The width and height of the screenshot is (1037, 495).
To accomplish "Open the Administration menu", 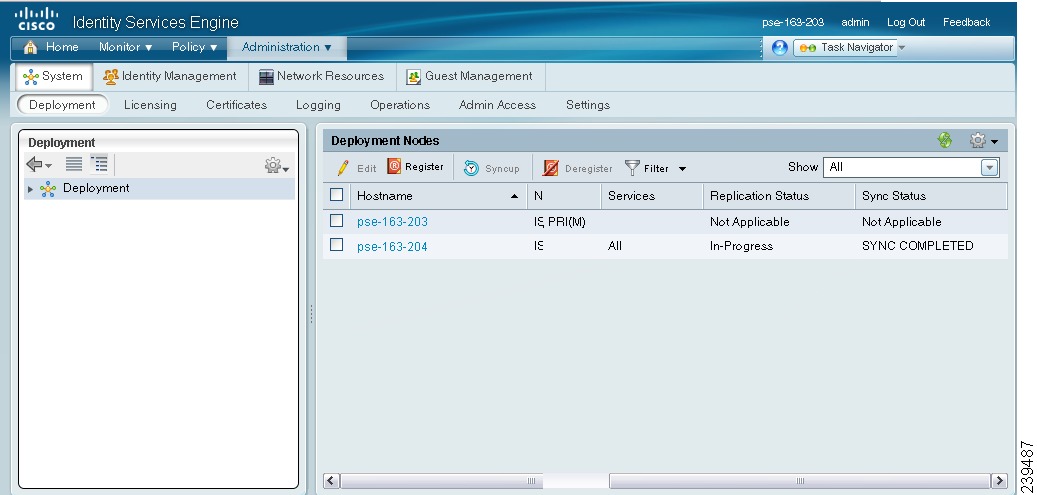I will click(286, 47).
